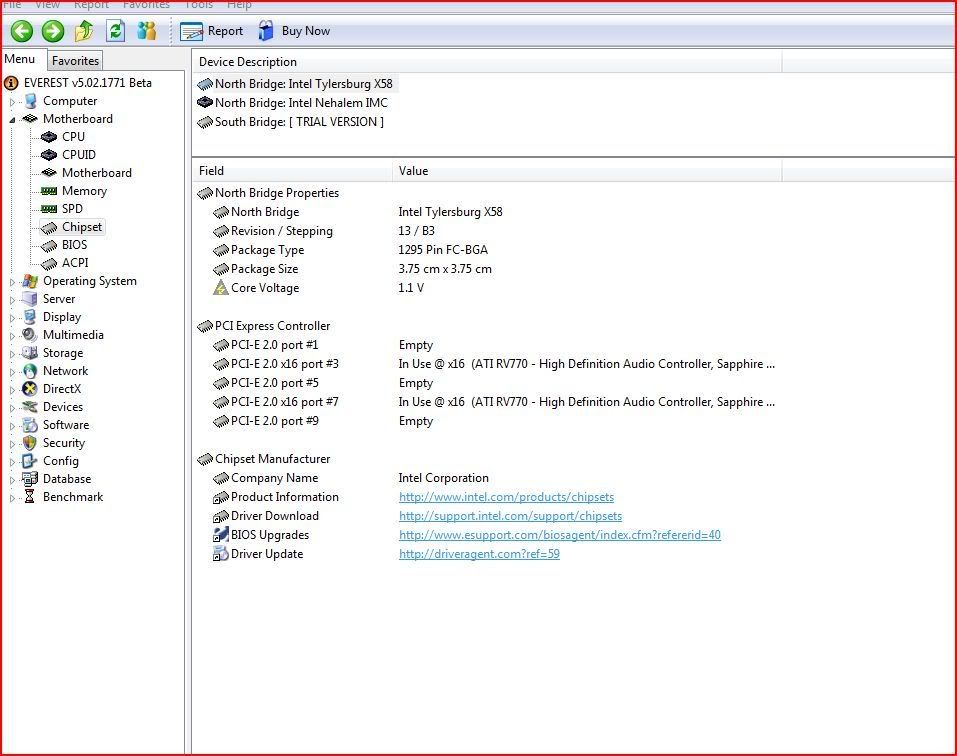Click the green Forward arrow button
957x756 pixels.
tap(53, 31)
